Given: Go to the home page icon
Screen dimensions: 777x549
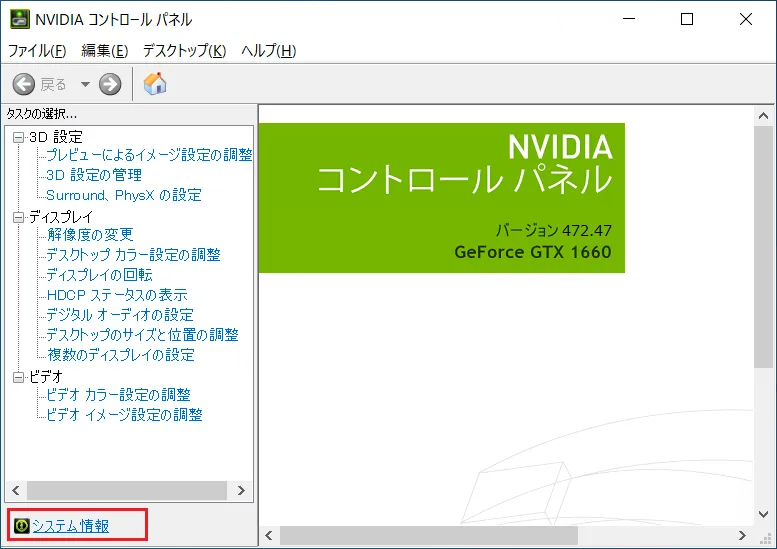Looking at the screenshot, I should click(155, 84).
